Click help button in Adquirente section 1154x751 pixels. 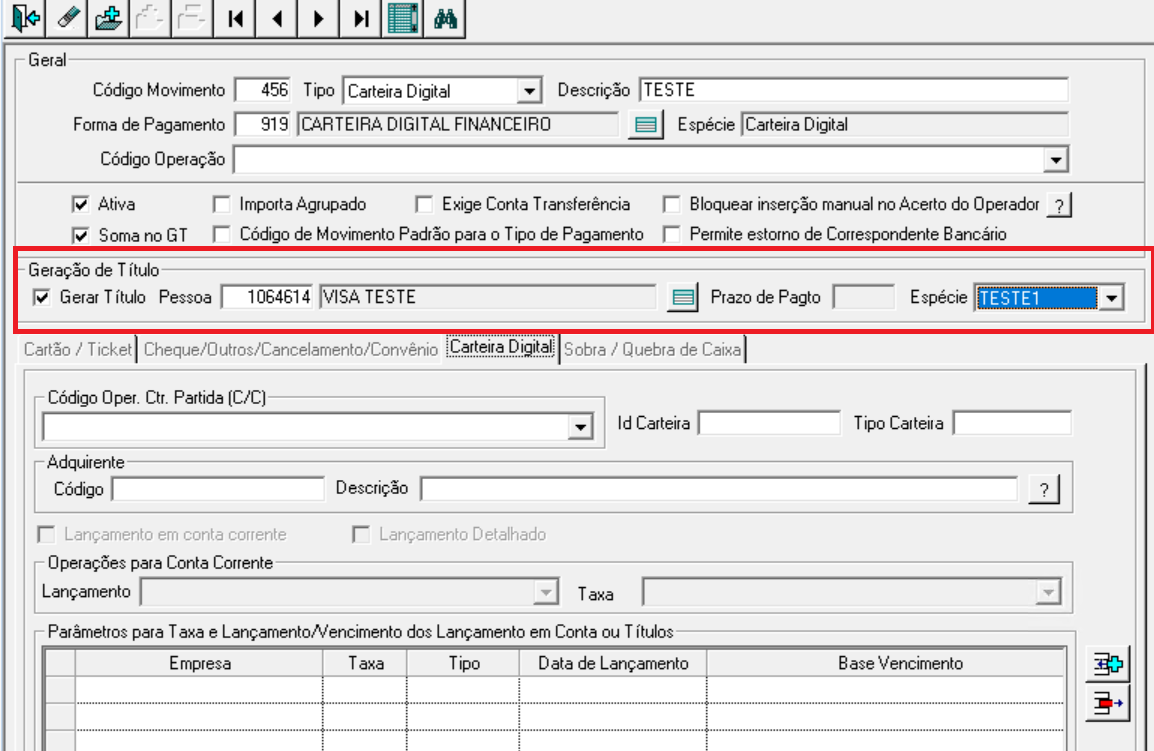point(1044,489)
